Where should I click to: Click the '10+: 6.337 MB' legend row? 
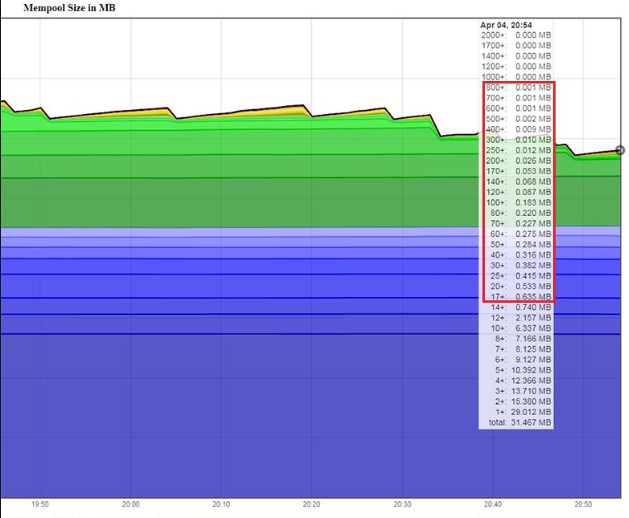tap(515, 328)
